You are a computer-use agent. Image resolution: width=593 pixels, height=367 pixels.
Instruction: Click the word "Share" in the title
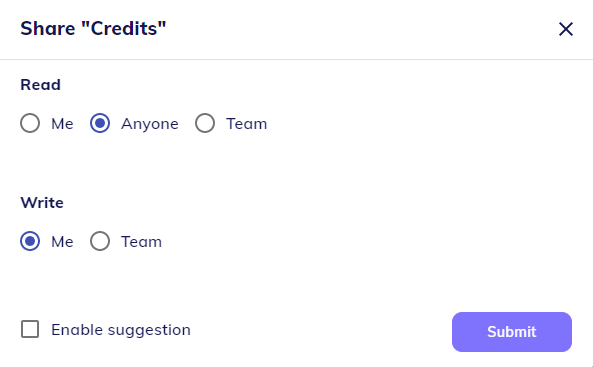[x=48, y=28]
